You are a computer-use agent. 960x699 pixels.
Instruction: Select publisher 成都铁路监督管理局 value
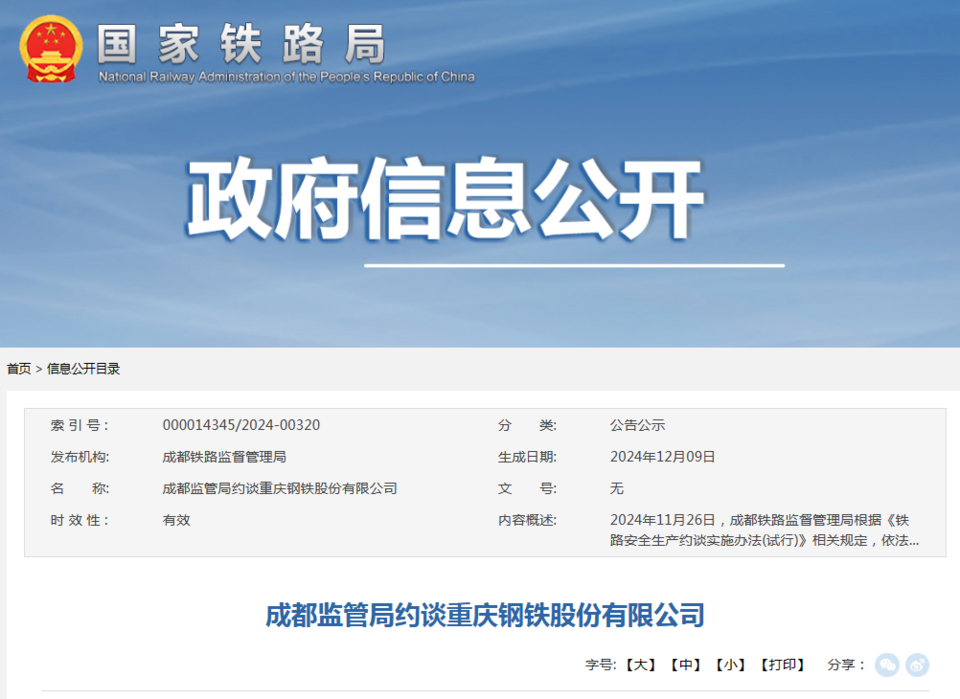(224, 457)
